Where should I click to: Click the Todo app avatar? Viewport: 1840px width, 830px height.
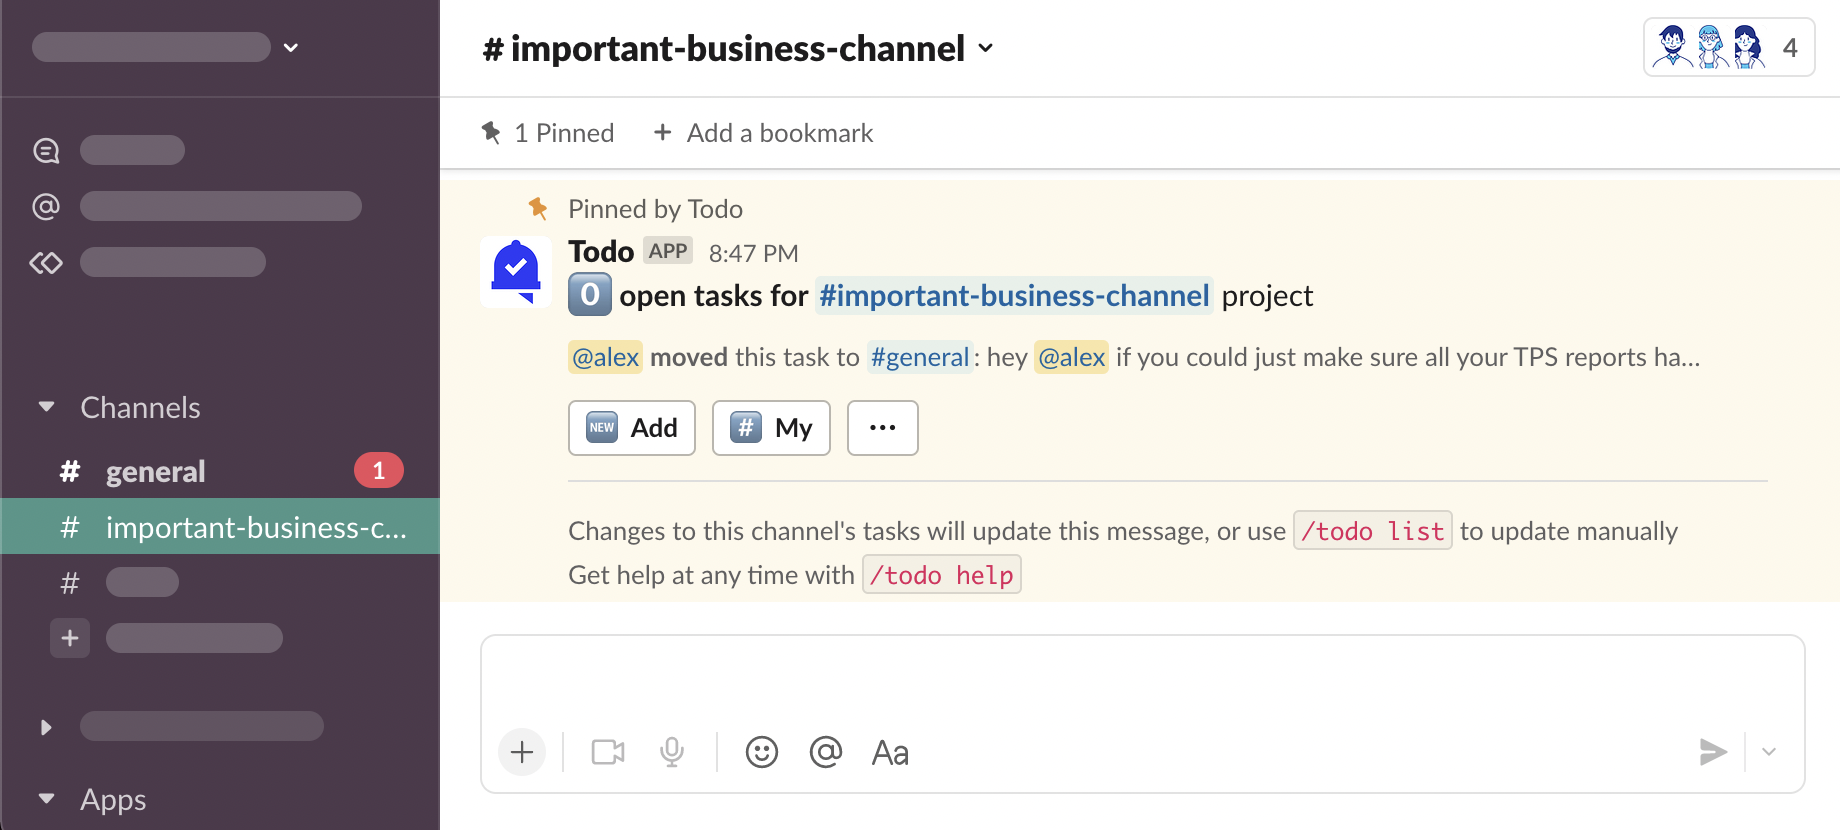click(516, 272)
